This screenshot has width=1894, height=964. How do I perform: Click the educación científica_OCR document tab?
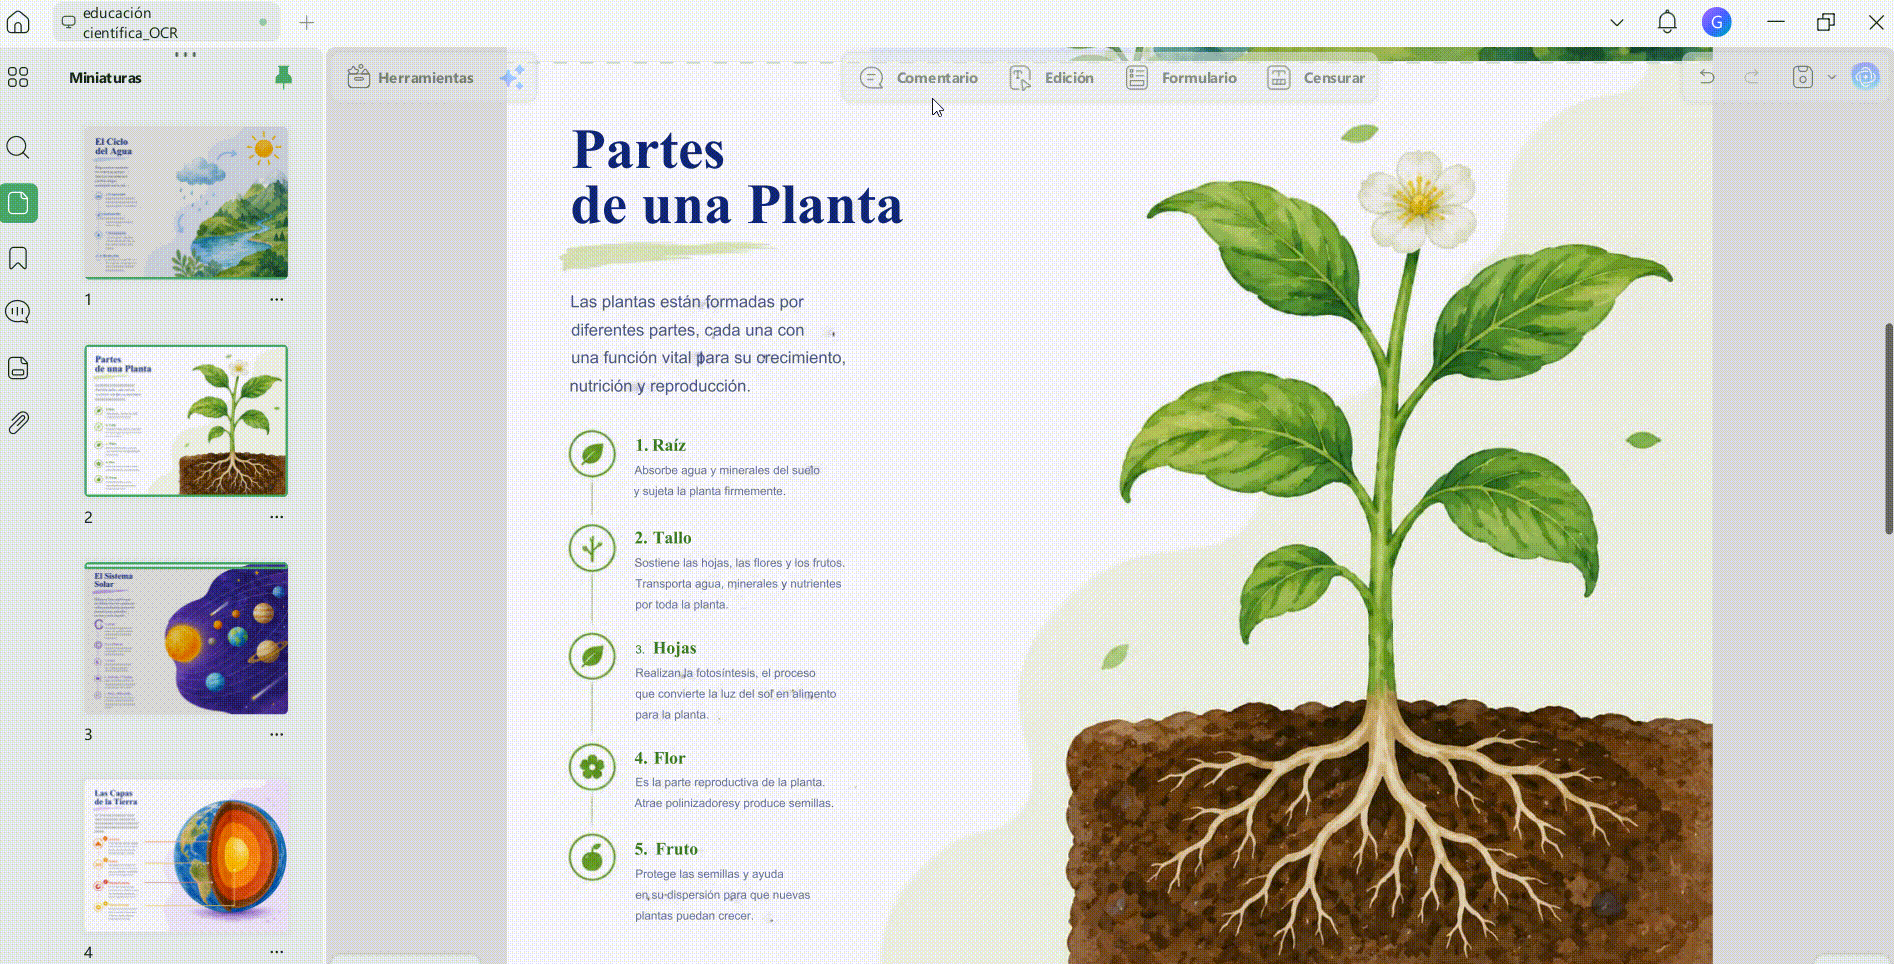point(166,22)
